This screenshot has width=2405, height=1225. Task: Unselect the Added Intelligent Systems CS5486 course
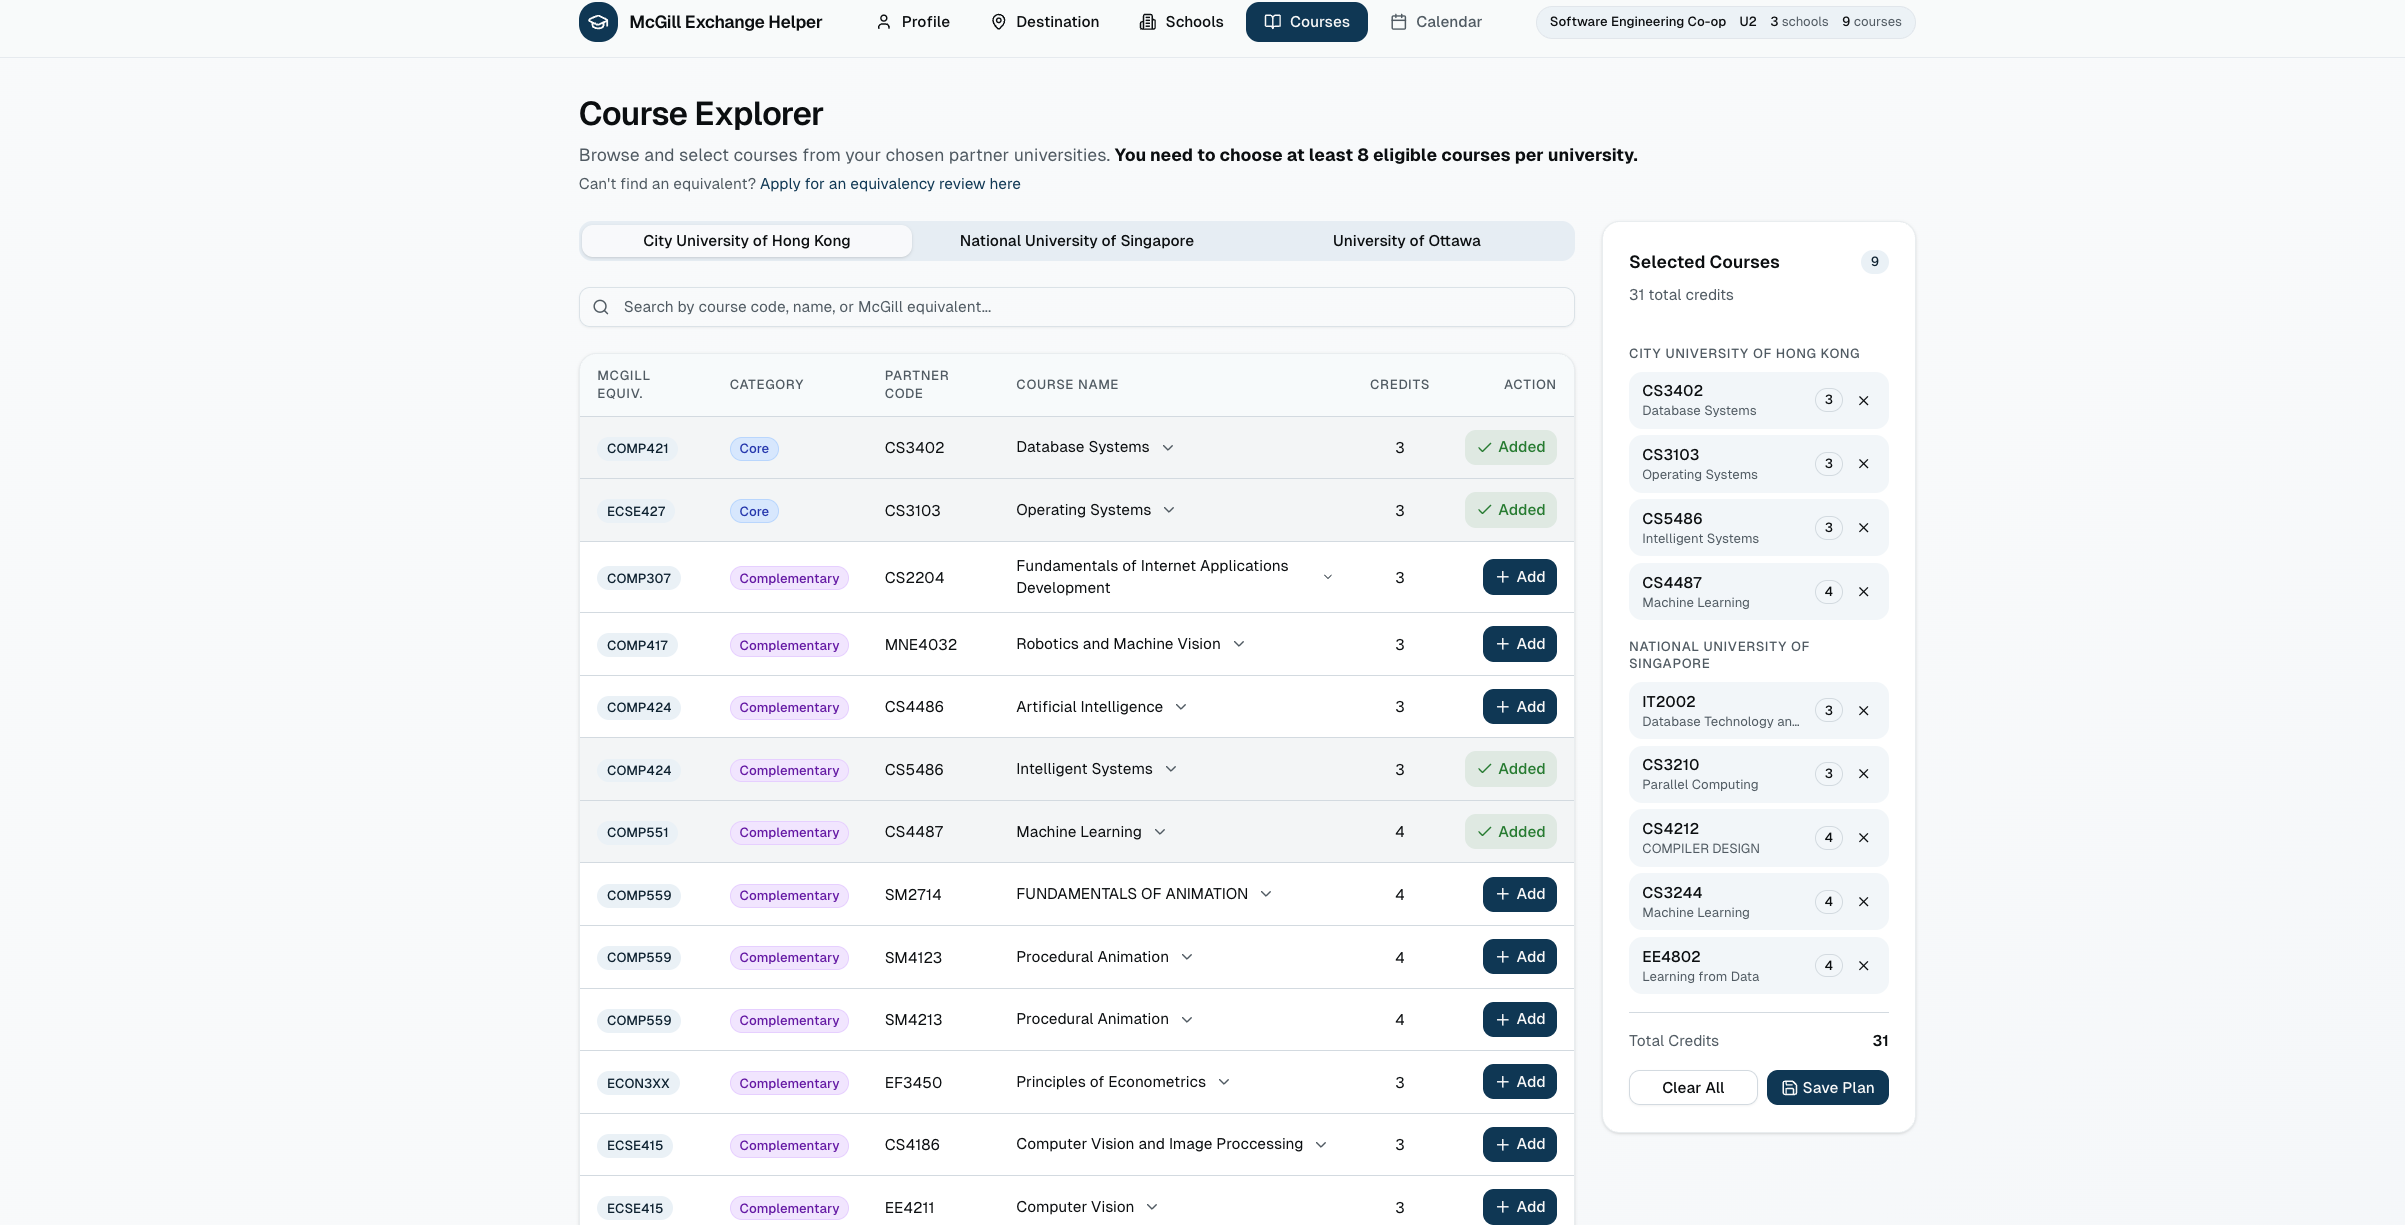1510,769
